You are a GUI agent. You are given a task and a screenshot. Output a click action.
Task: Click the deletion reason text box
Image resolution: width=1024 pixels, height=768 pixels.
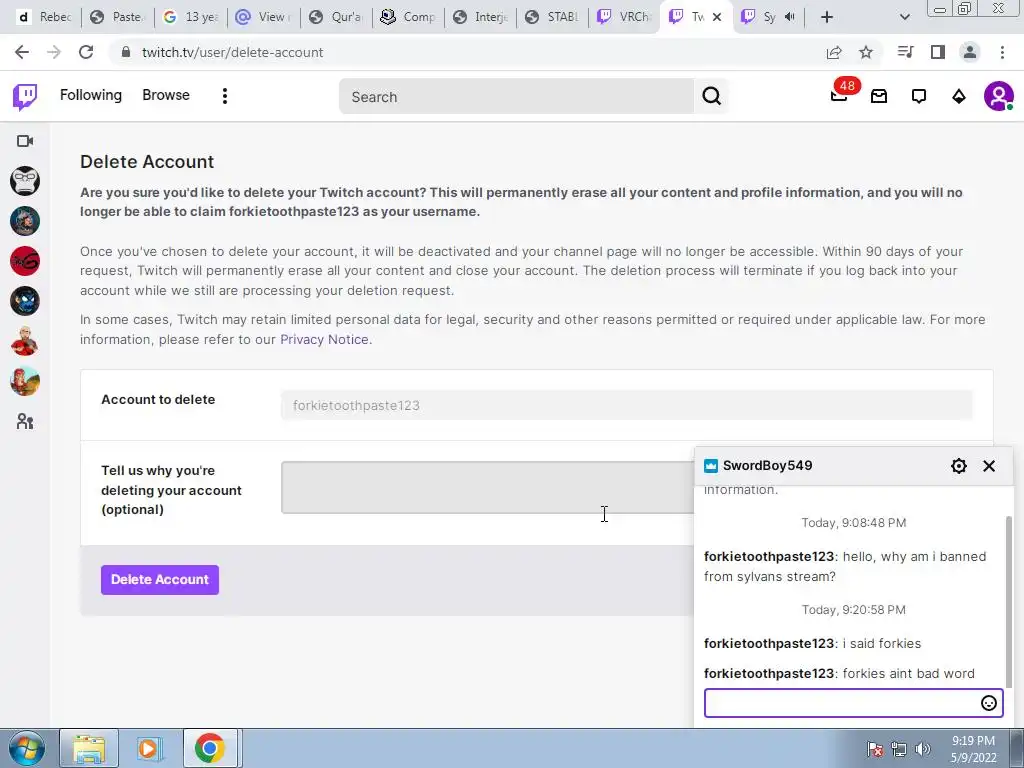488,488
